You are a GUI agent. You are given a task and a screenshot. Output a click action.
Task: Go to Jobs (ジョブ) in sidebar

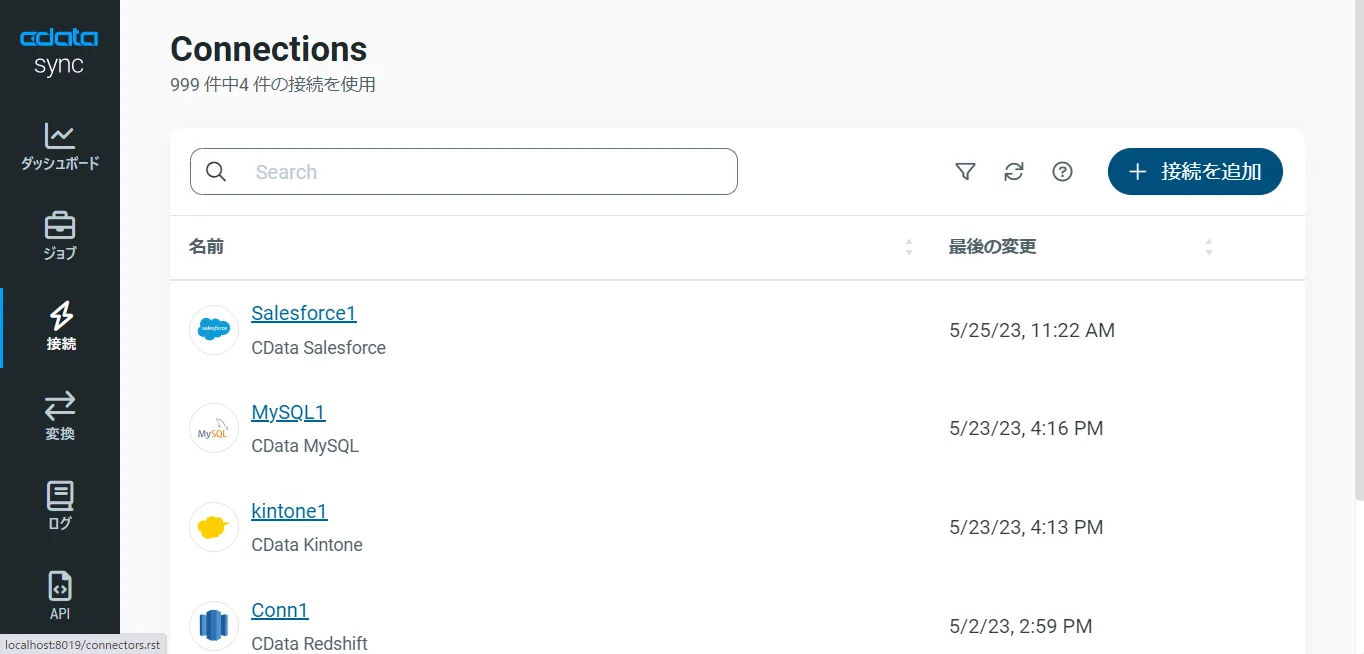tap(60, 236)
